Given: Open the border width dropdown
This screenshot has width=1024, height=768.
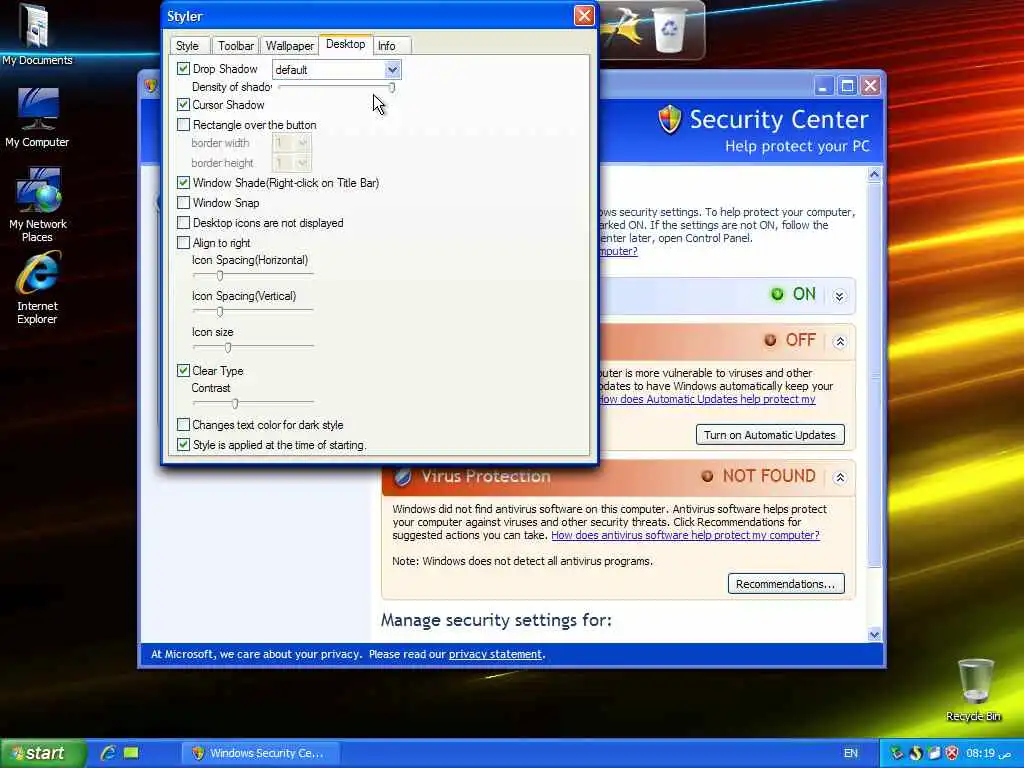Looking at the screenshot, I should pos(302,143).
